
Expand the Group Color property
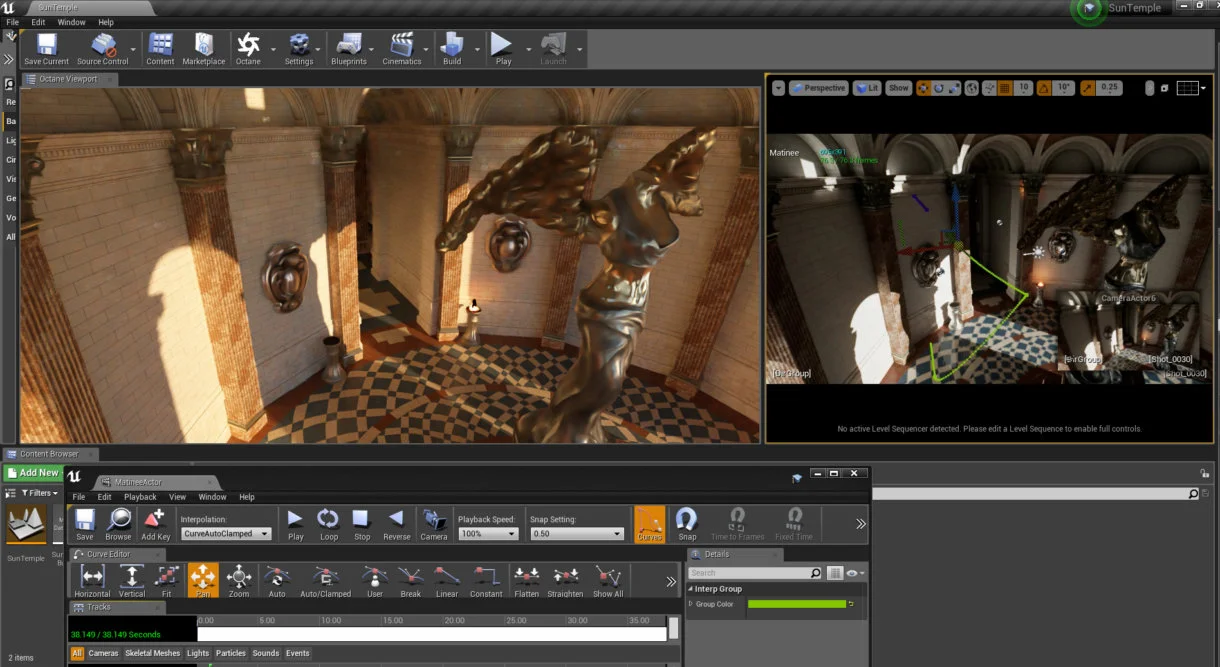690,604
